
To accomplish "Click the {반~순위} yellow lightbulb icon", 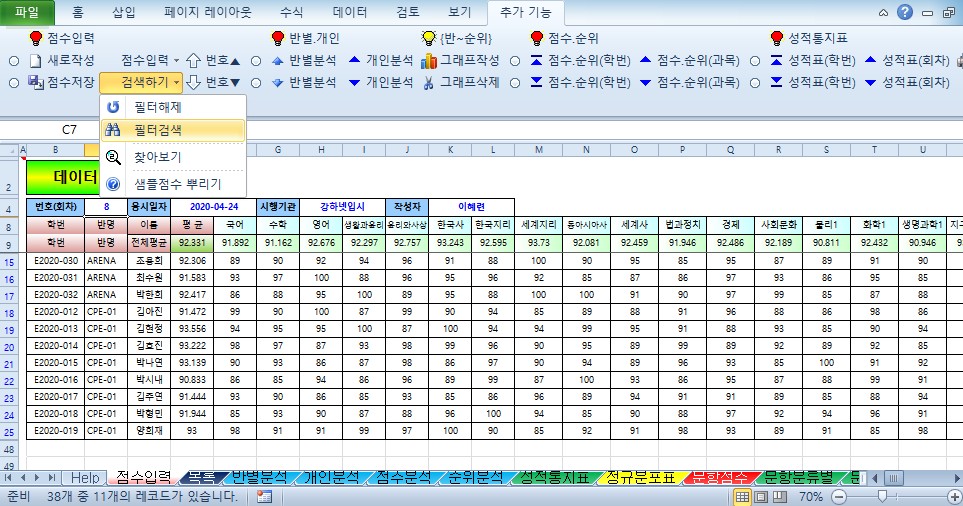I will (x=428, y=38).
